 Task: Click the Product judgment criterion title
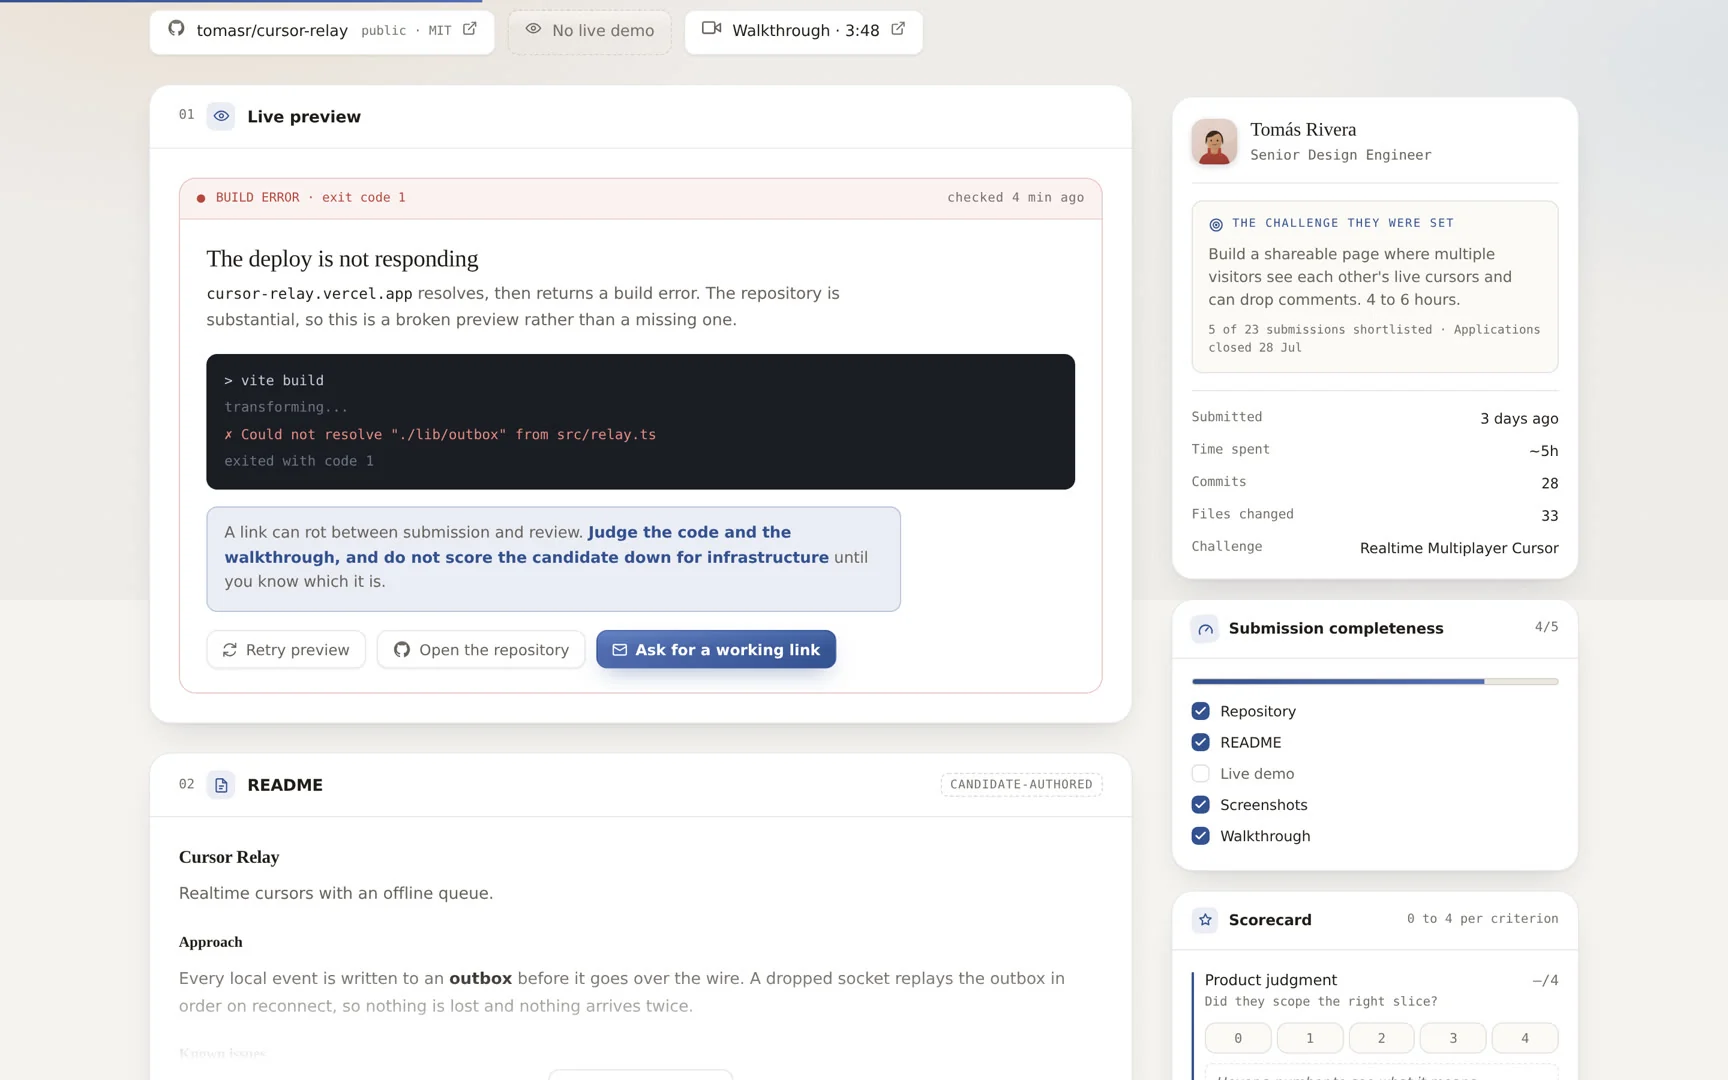click(1270, 980)
